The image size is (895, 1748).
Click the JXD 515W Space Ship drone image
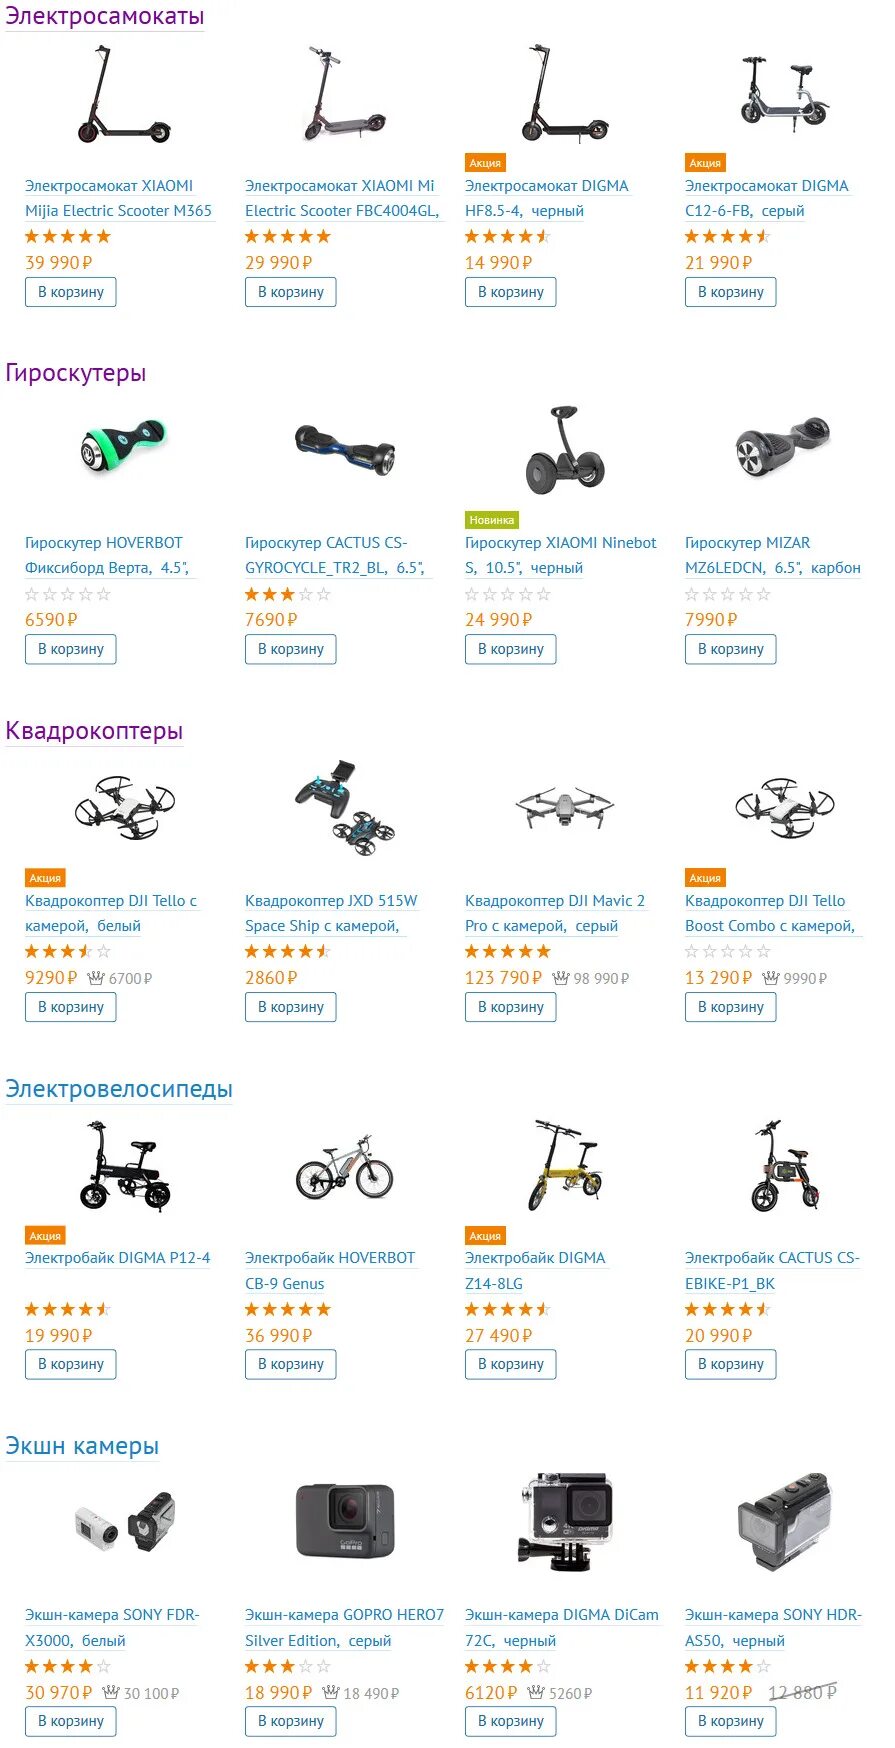(345, 806)
